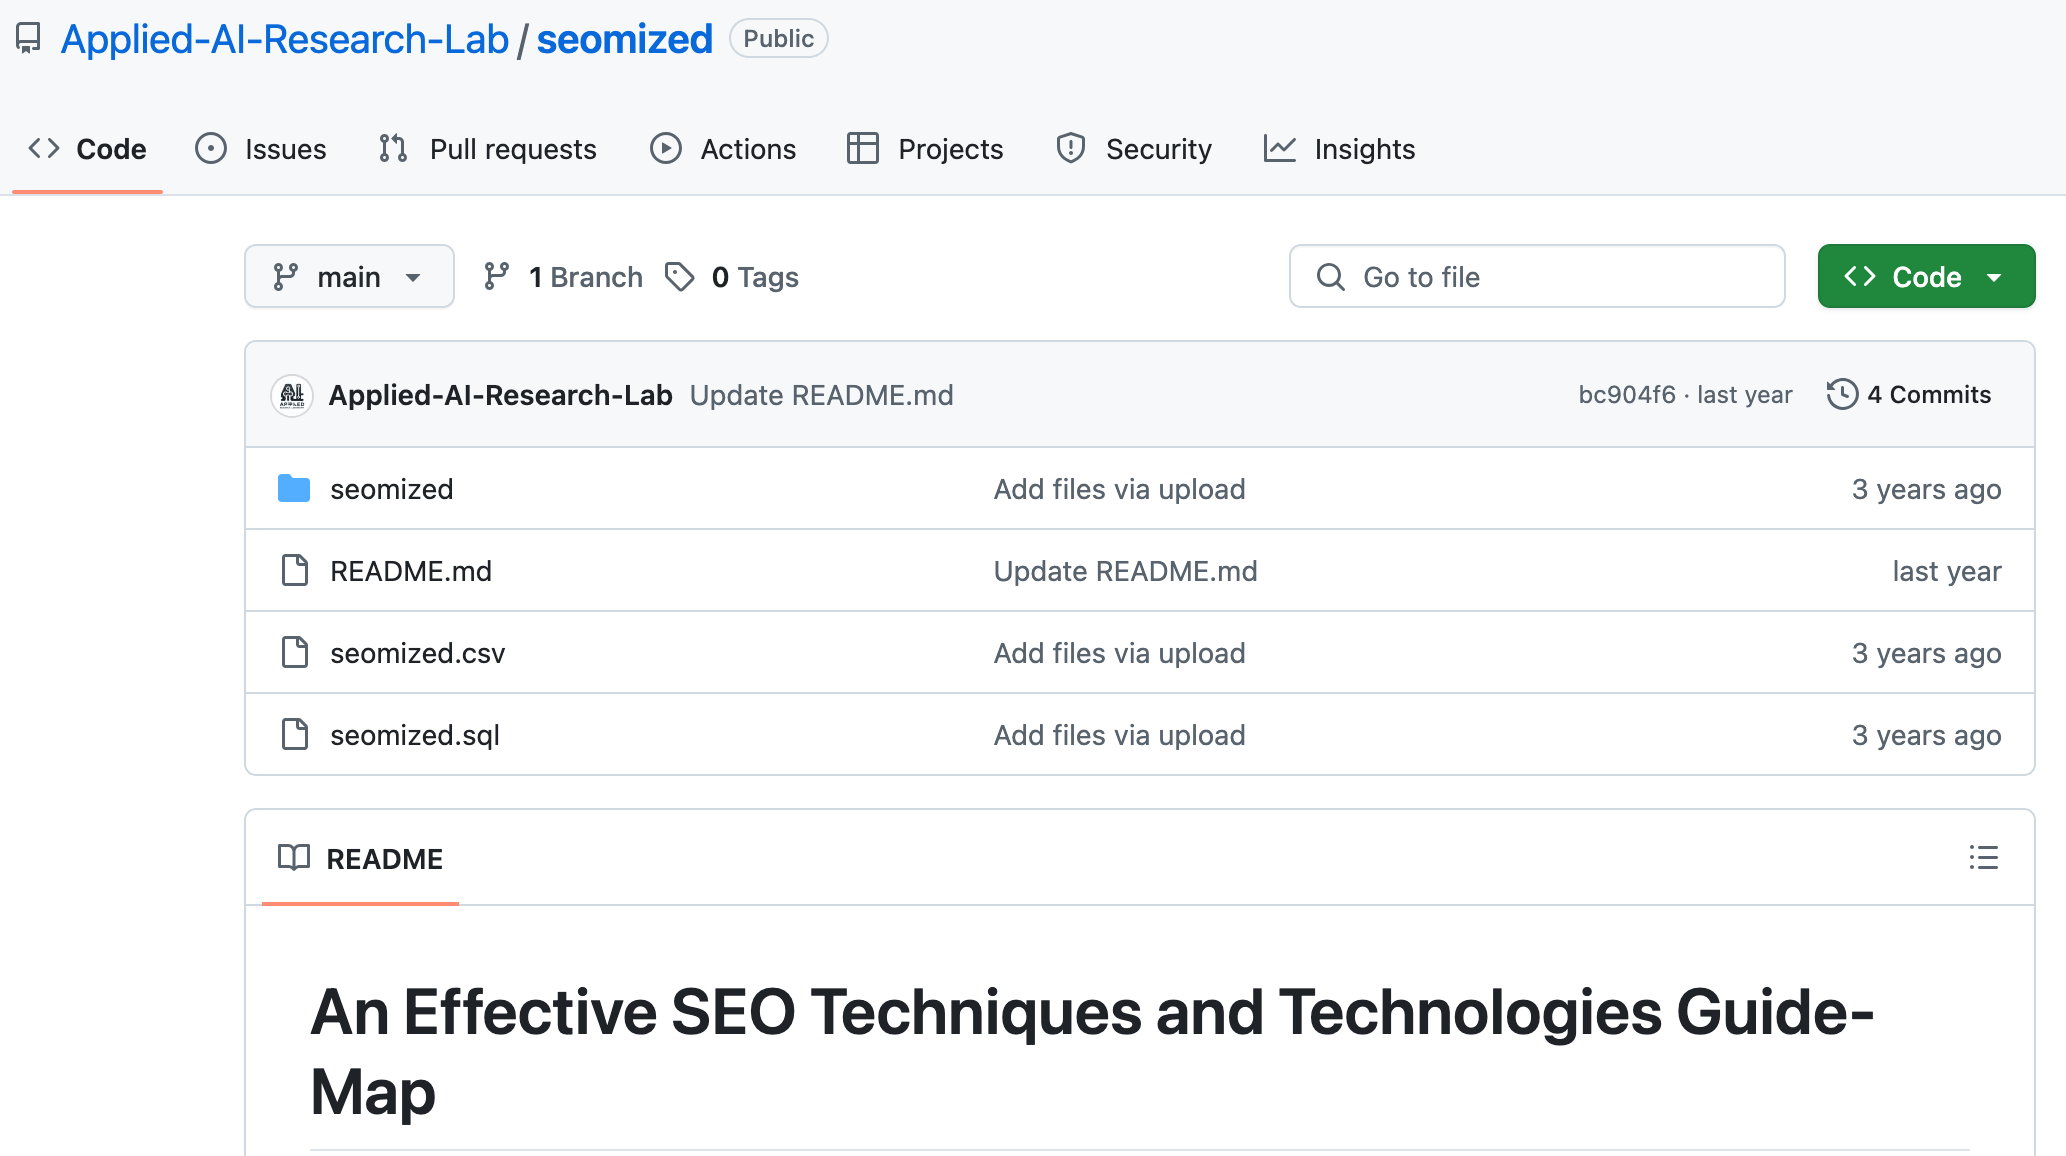The height and width of the screenshot is (1156, 2066).
Task: Focus the Go to file search field
Action: pyautogui.click(x=1537, y=276)
